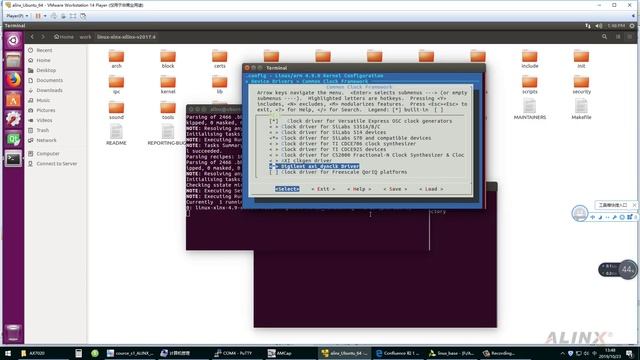The height and width of the screenshot is (360, 640).
Task: Toggle SiLabs 514 devices clock driver option
Action: coord(327,132)
